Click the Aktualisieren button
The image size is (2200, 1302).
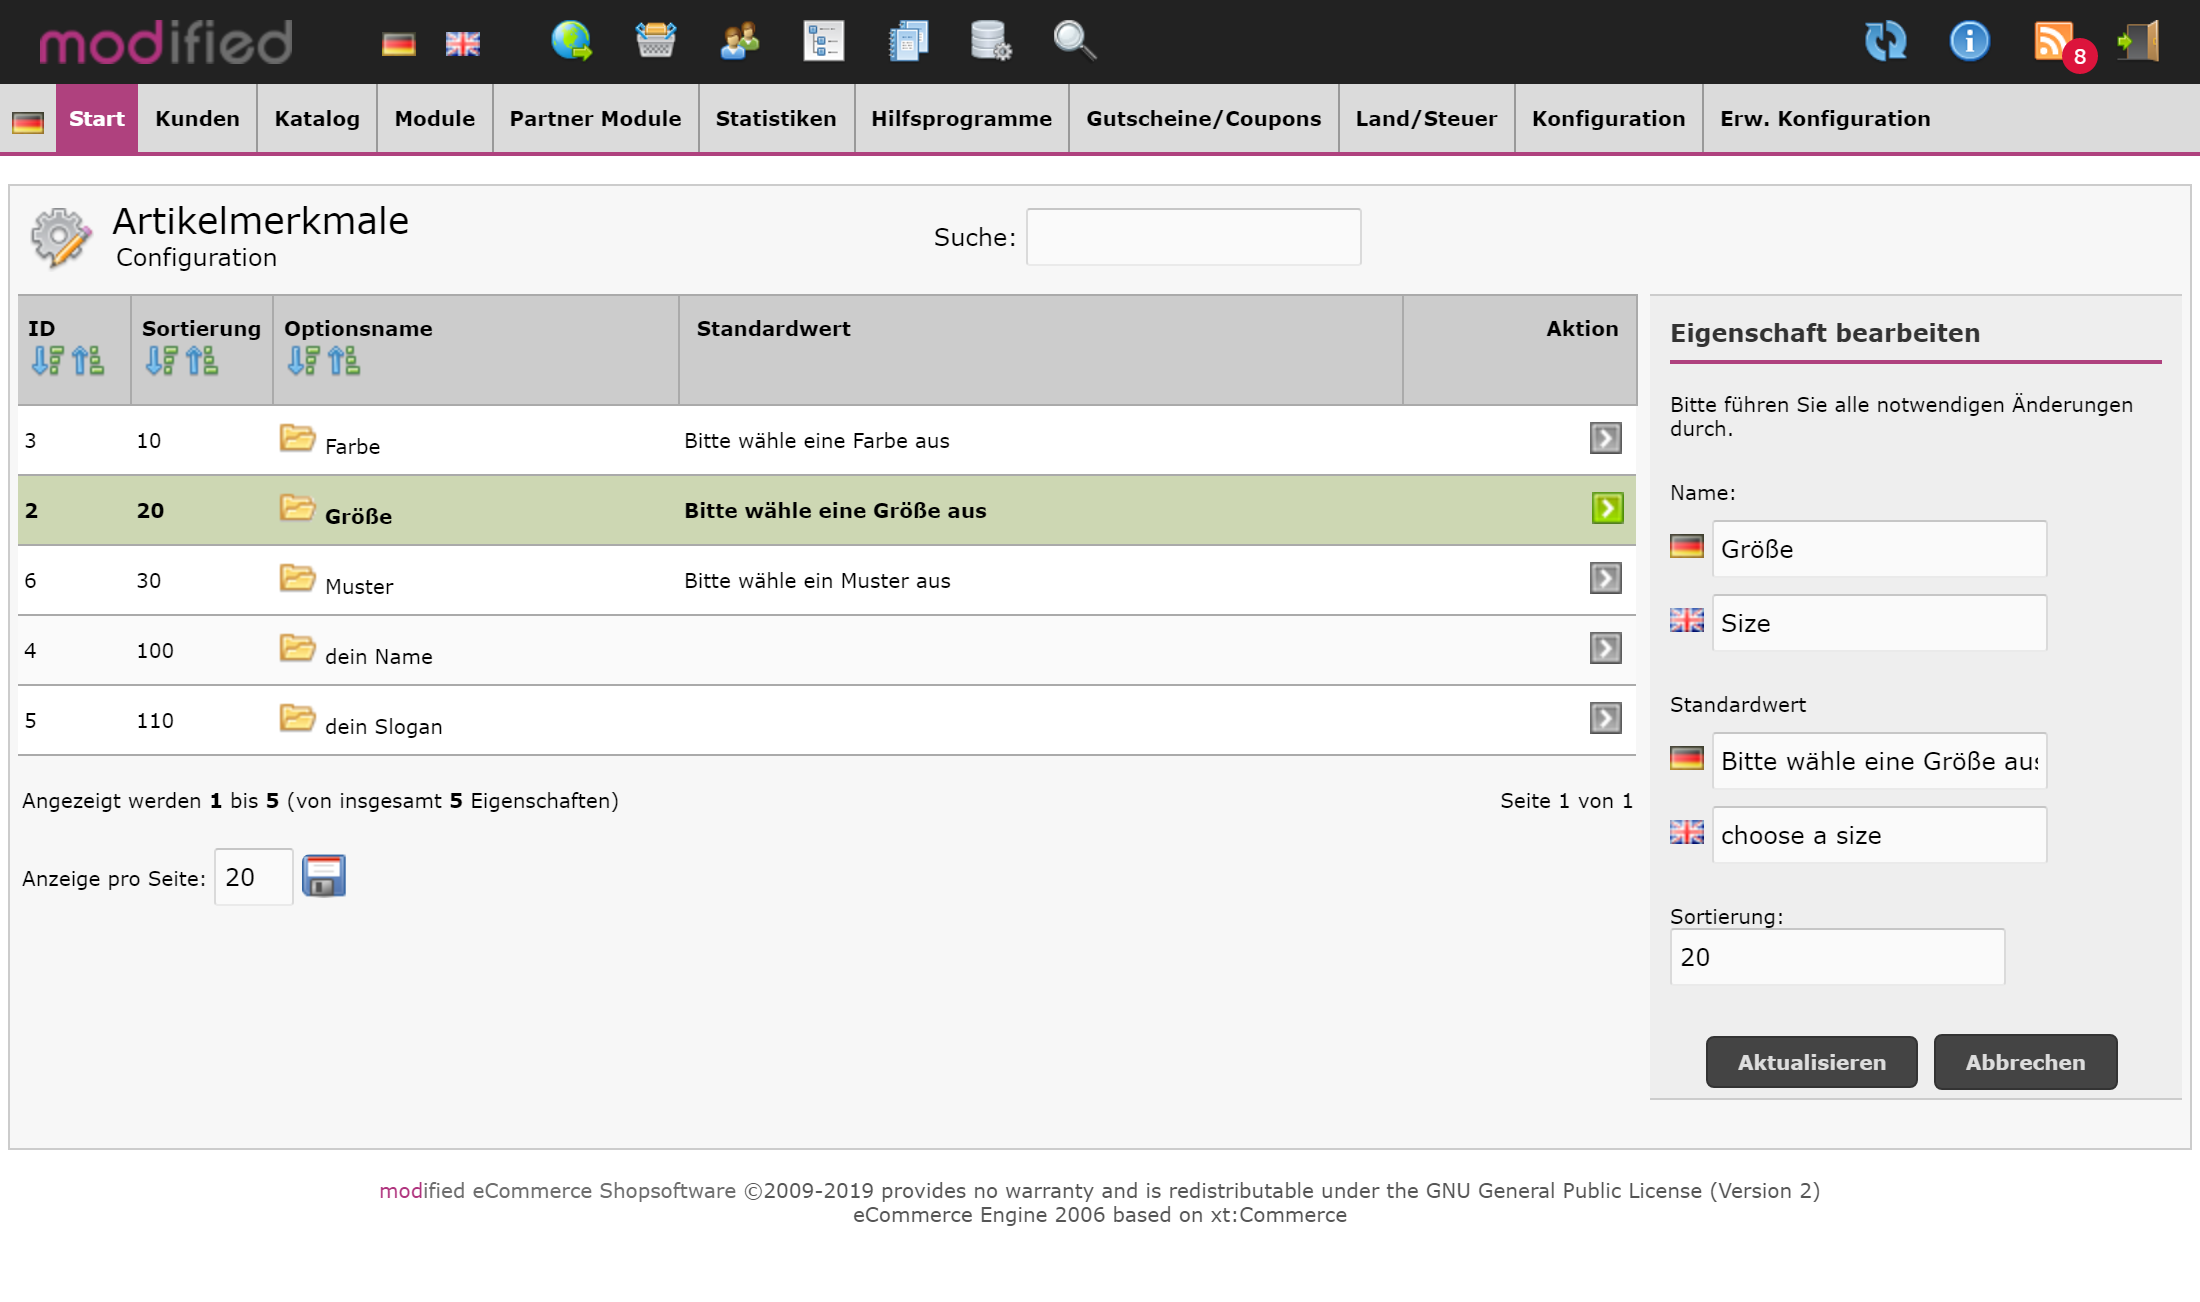[1811, 1062]
